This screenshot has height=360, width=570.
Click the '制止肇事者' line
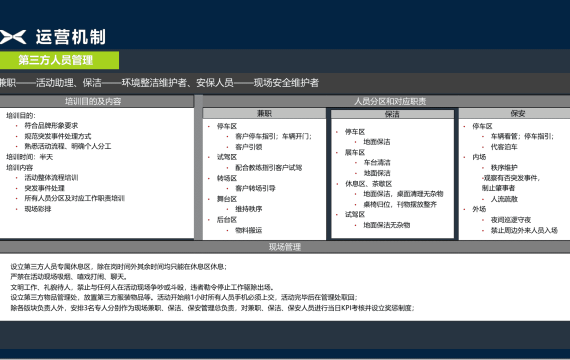pos(499,188)
